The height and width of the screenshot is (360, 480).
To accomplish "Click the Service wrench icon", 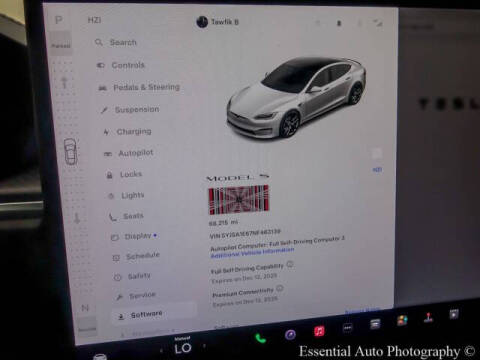I will pyautogui.click(x=119, y=297).
